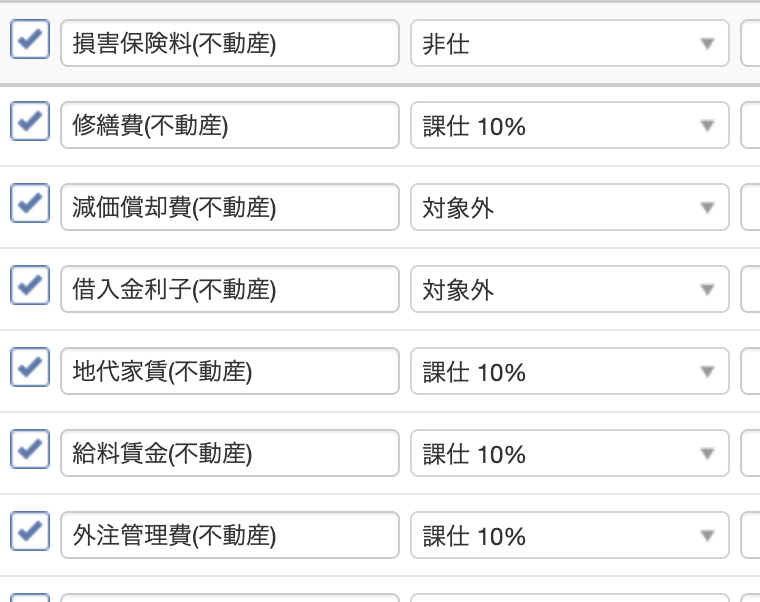Click the 損害保険料(不動産) name field
The width and height of the screenshot is (760, 602).
point(229,44)
